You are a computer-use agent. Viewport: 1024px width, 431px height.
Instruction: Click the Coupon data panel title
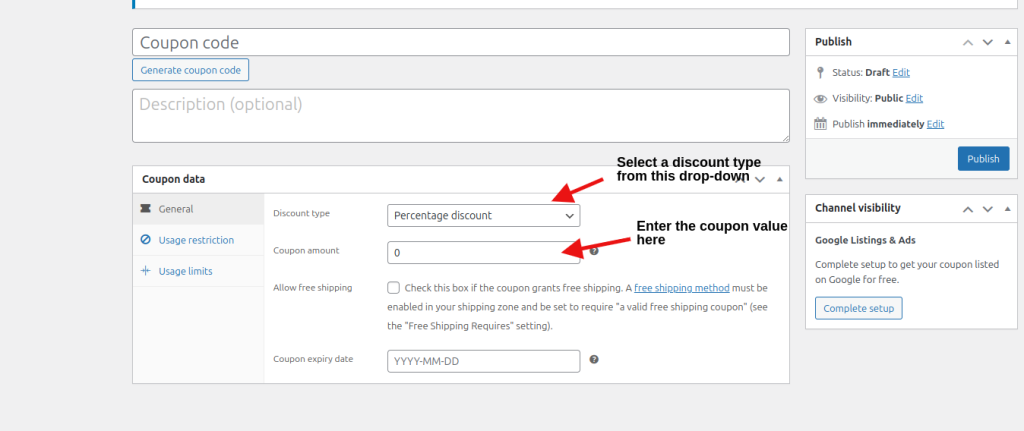tap(174, 180)
